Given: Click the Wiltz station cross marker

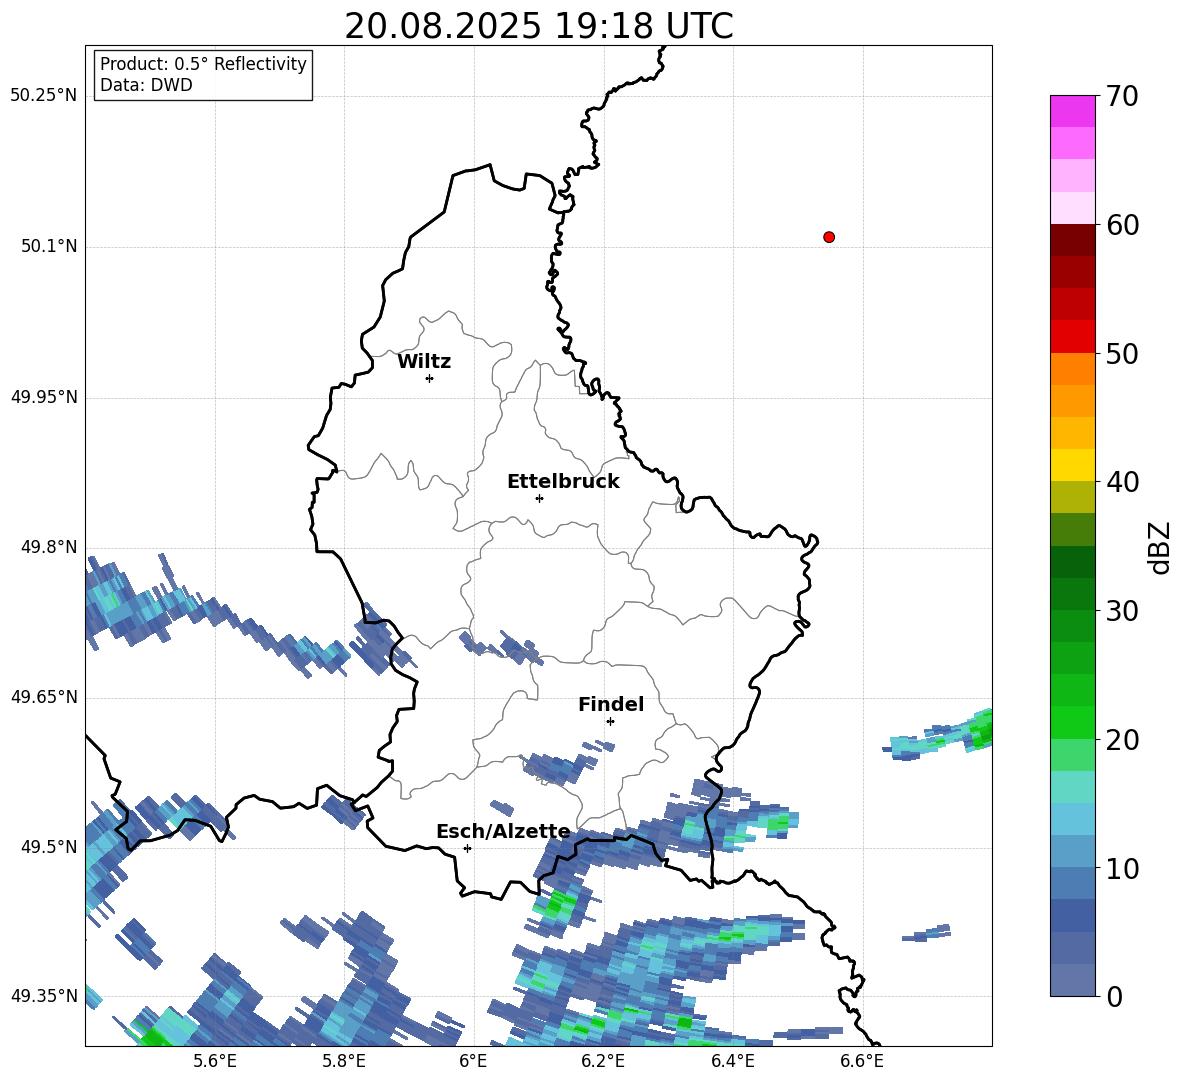Looking at the screenshot, I should tap(430, 378).
